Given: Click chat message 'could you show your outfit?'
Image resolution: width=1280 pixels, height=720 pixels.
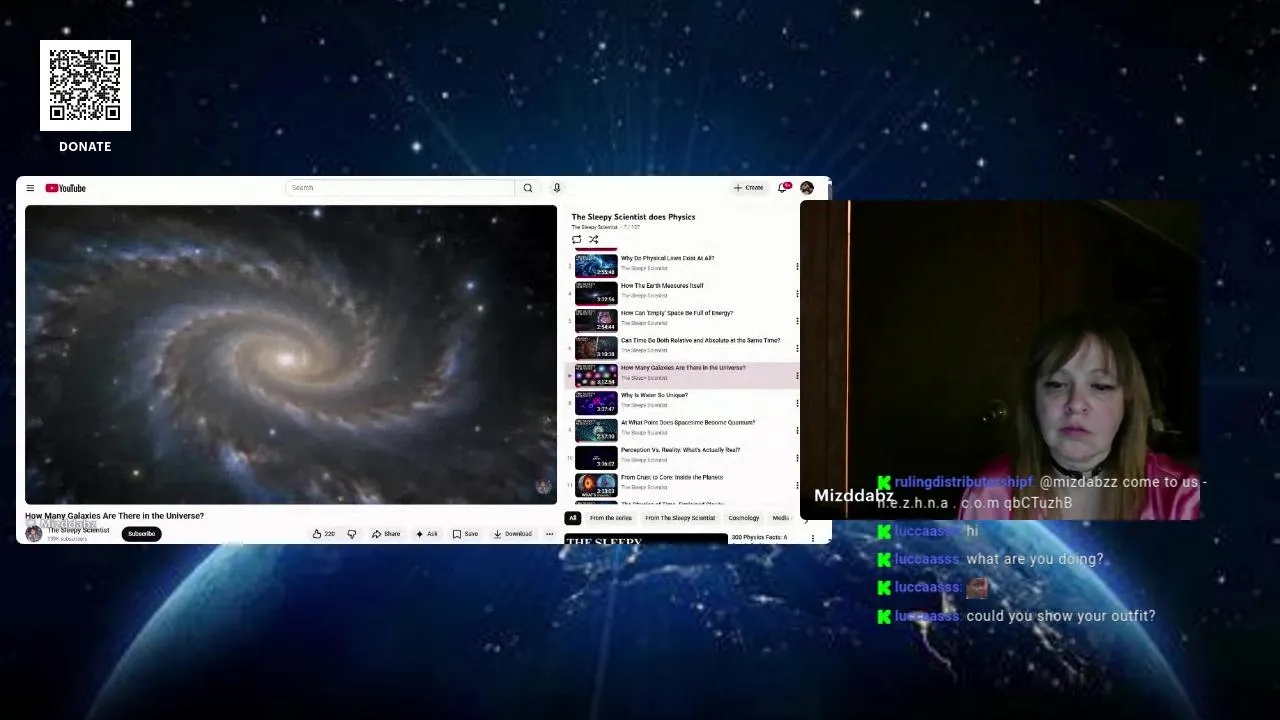Looking at the screenshot, I should point(1061,616).
